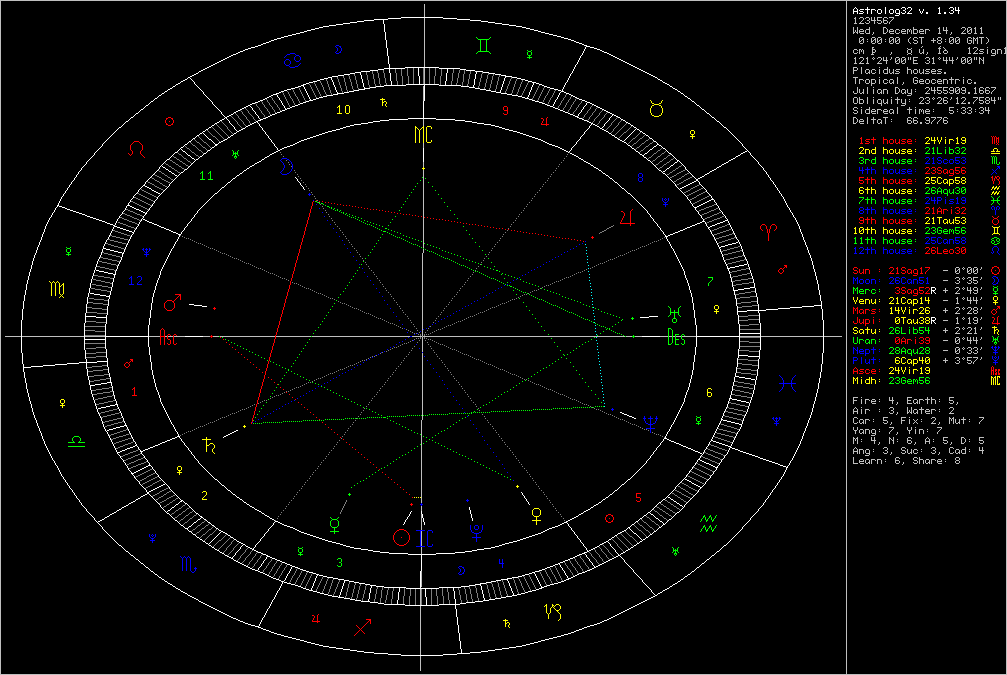
Task: Select the red Sagittarius arrow sign in the outer ring
Action: (x=362, y=627)
